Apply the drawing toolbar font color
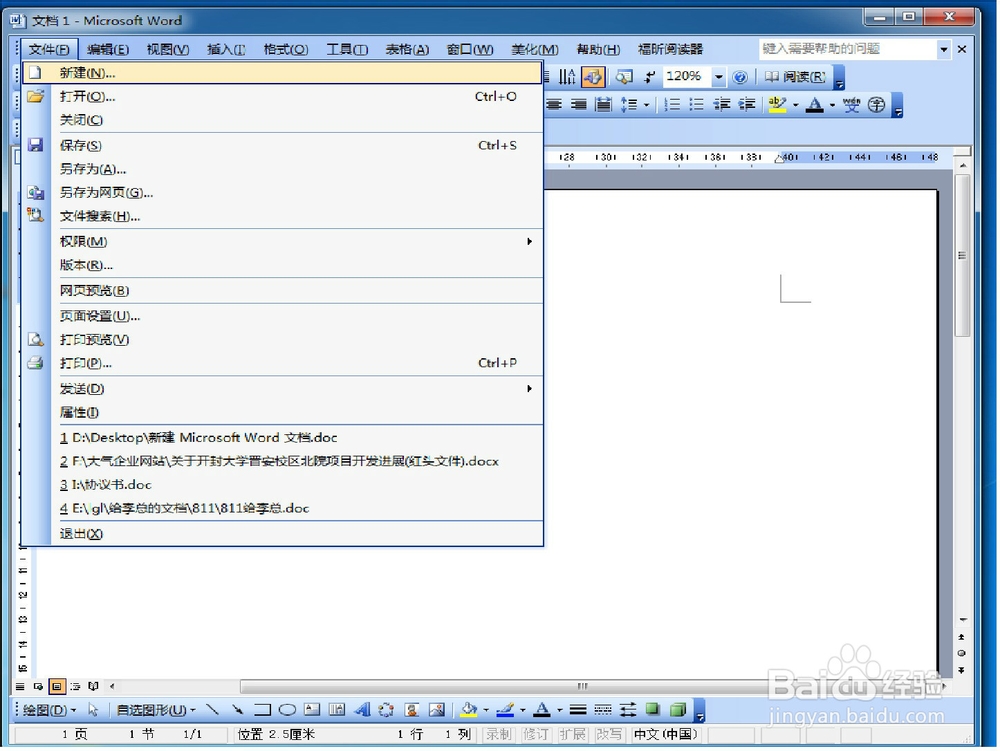The image size is (1000, 751). click(x=542, y=710)
